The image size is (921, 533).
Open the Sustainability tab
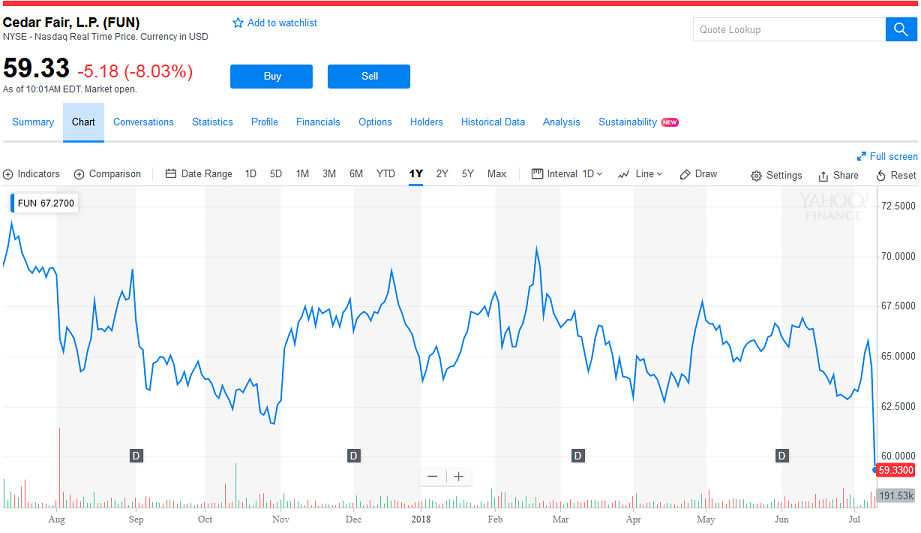[x=627, y=122]
